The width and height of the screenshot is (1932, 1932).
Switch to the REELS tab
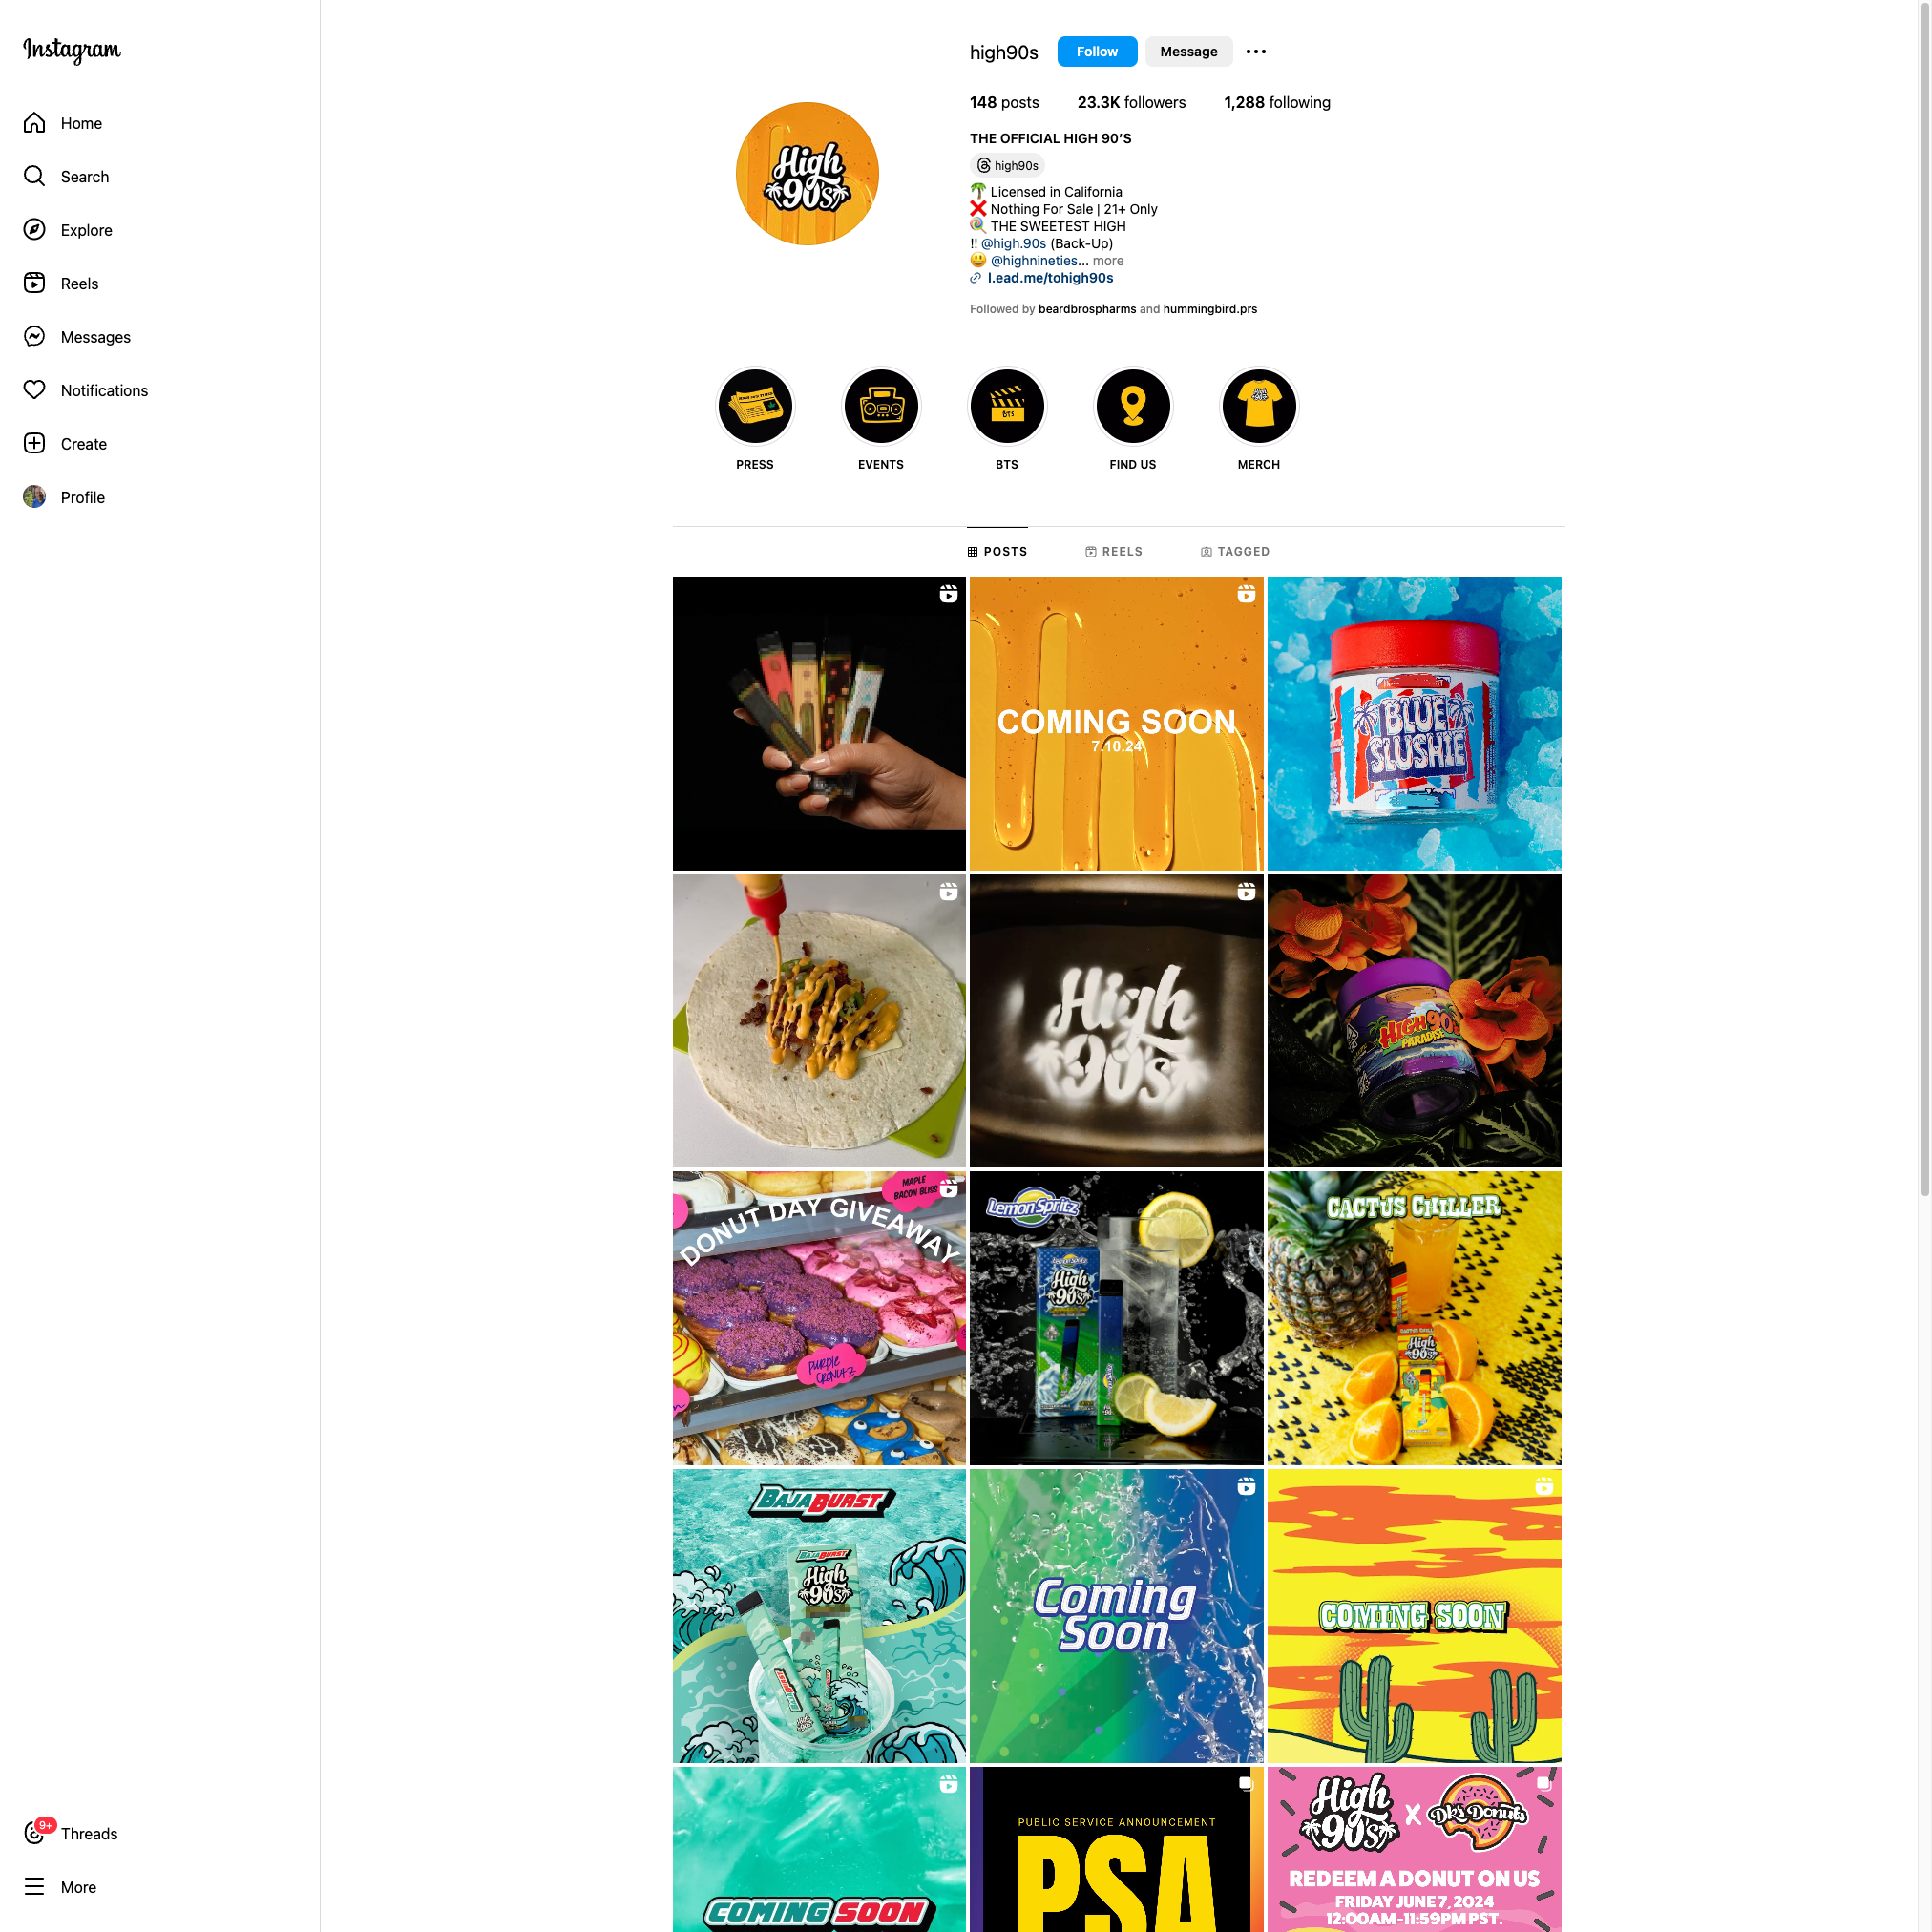pyautogui.click(x=1114, y=552)
